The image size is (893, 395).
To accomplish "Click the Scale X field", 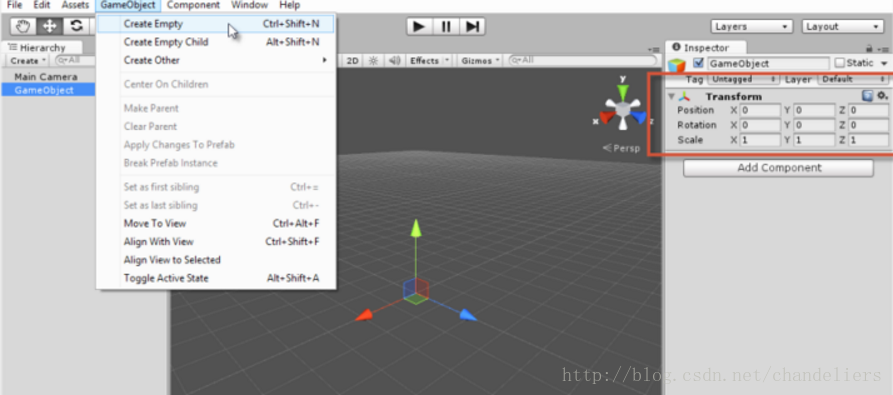I will 760,140.
